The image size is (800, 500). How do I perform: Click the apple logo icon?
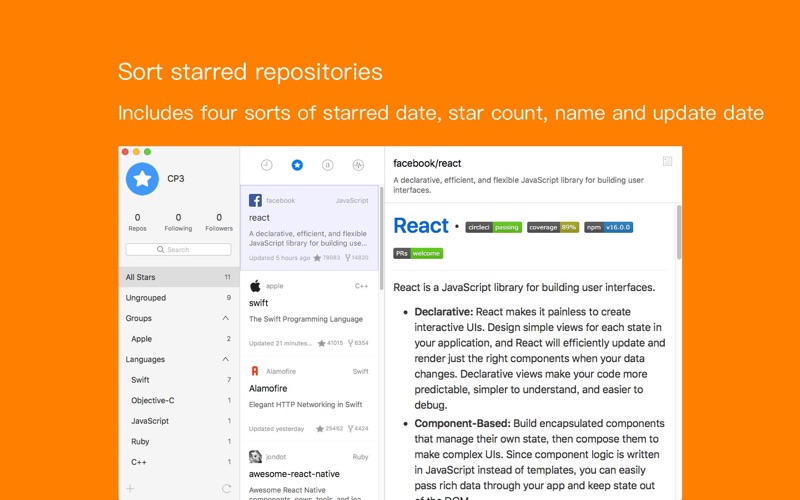click(255, 286)
